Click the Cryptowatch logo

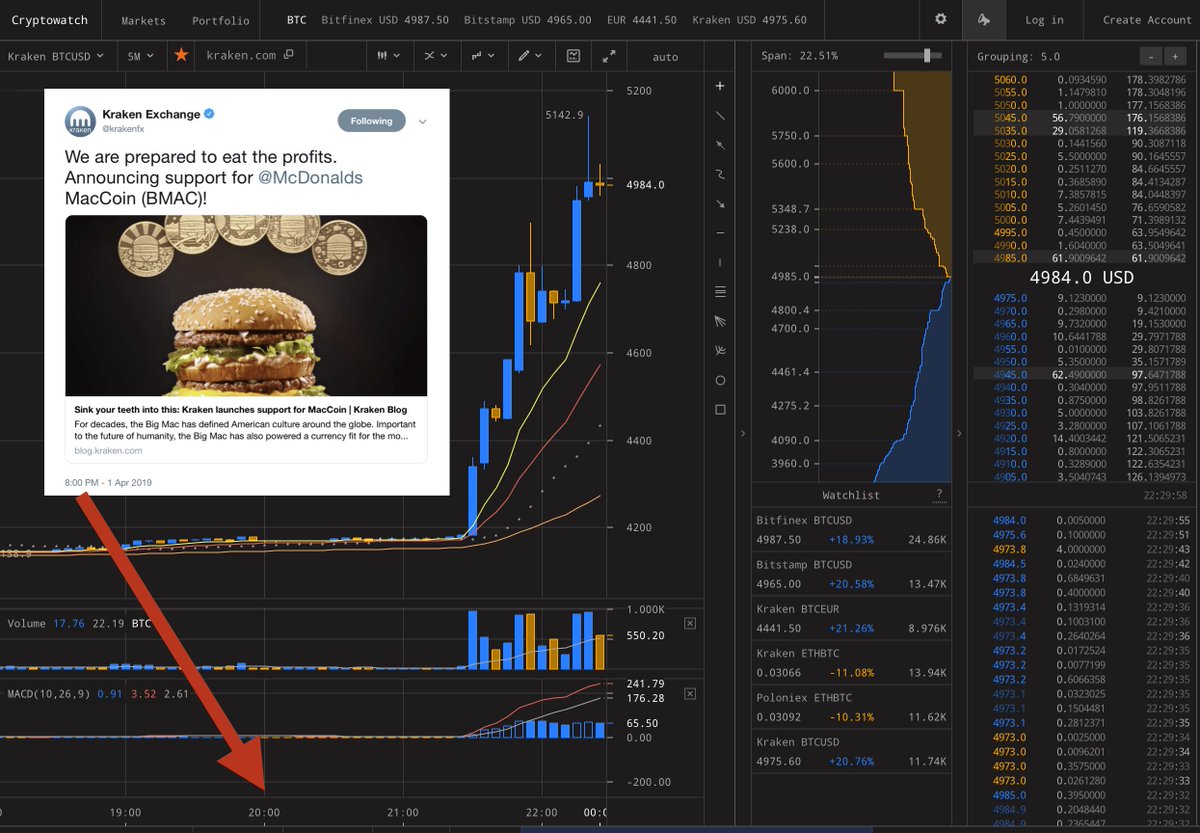coord(49,20)
